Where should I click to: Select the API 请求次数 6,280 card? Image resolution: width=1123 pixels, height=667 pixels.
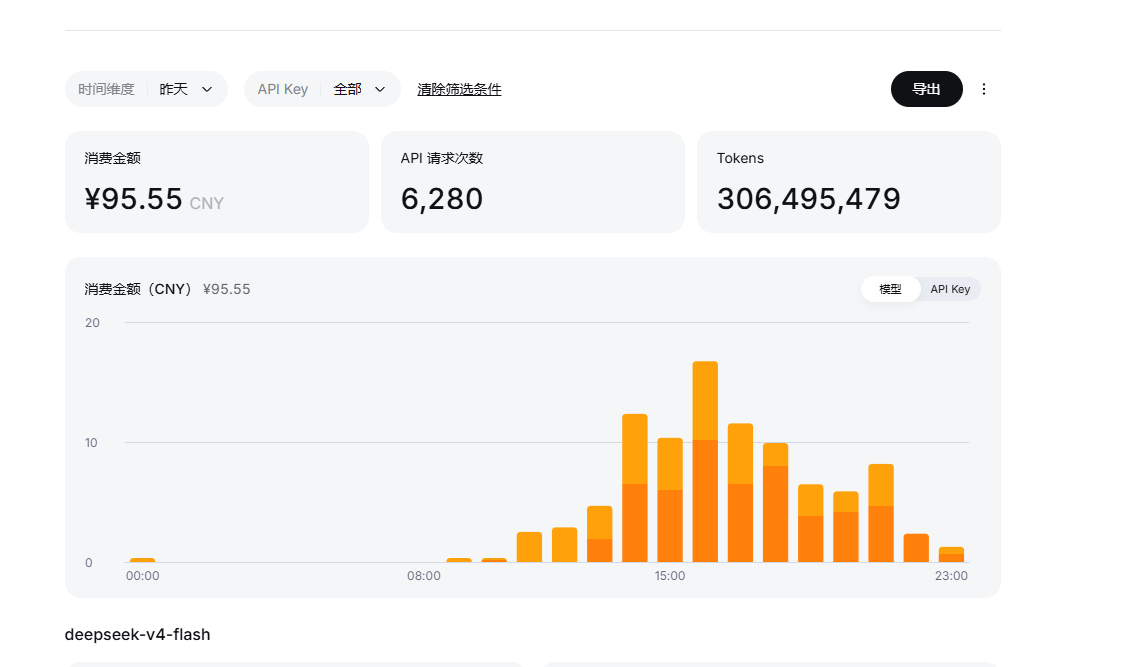tap(532, 181)
